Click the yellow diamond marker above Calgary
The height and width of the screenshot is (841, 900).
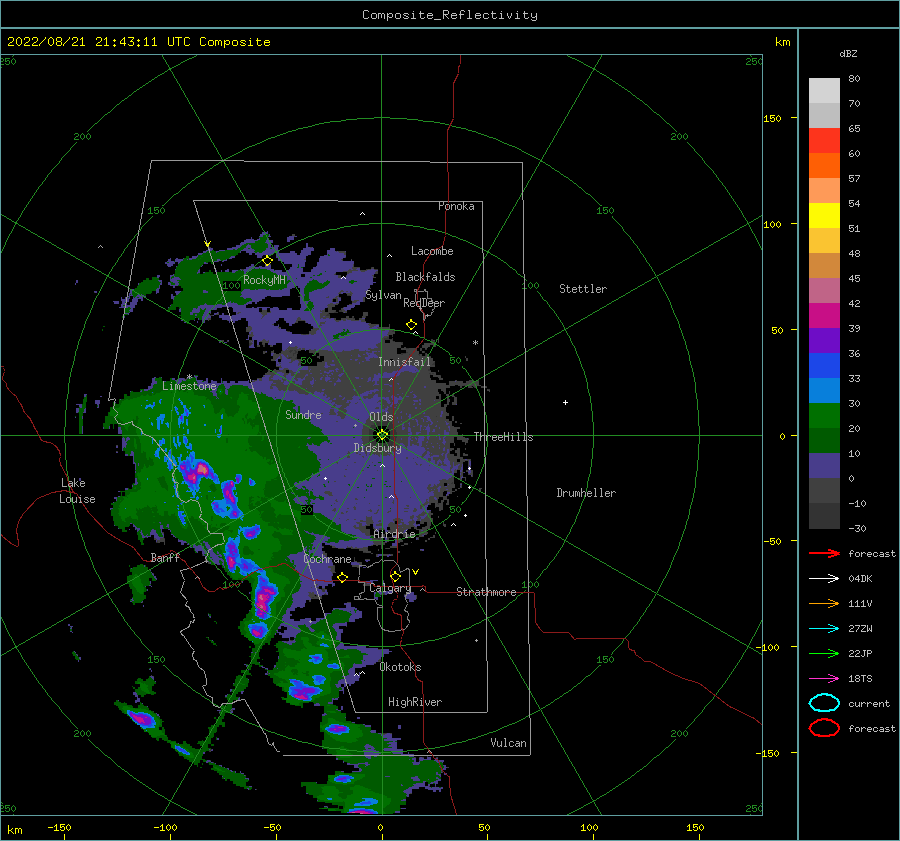tap(395, 576)
